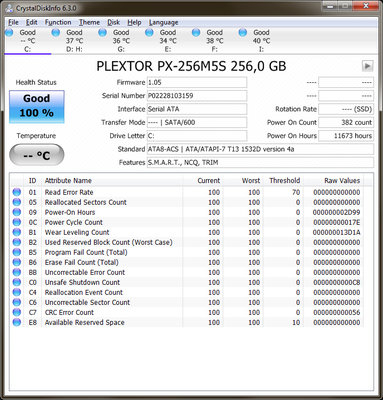The image size is (383, 400).
Task: Click raw value 000000002D99
Action: pyautogui.click(x=336, y=212)
